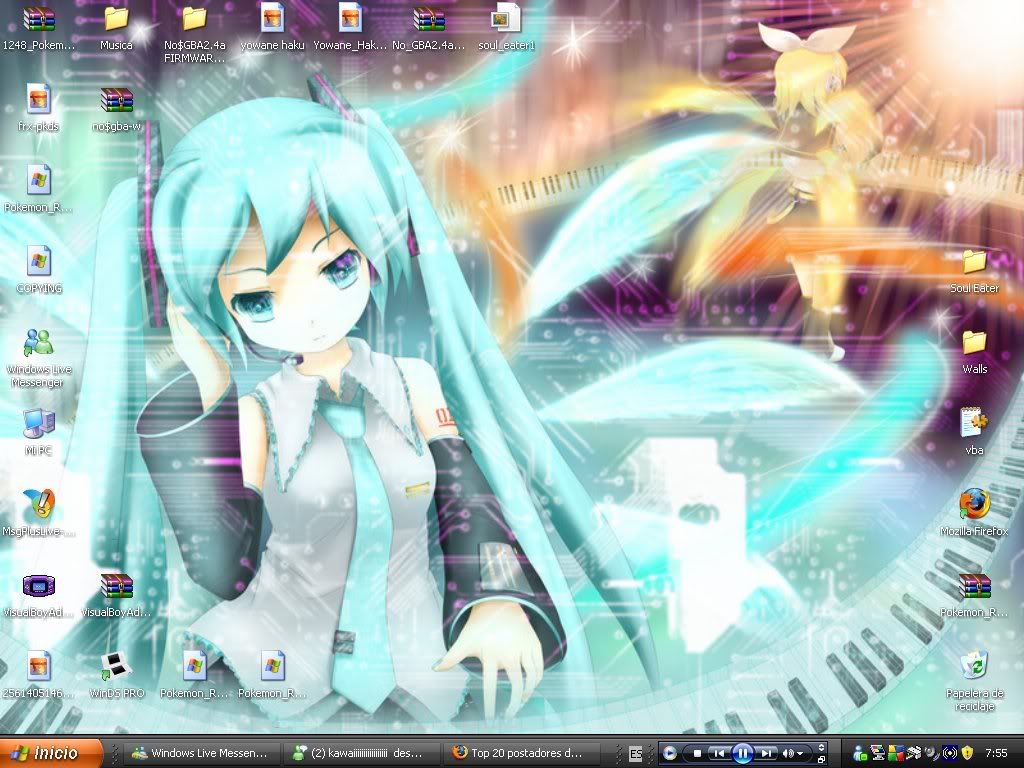Click the monitor display icon in tray
The width and height of the screenshot is (1024, 768).
click(878, 754)
